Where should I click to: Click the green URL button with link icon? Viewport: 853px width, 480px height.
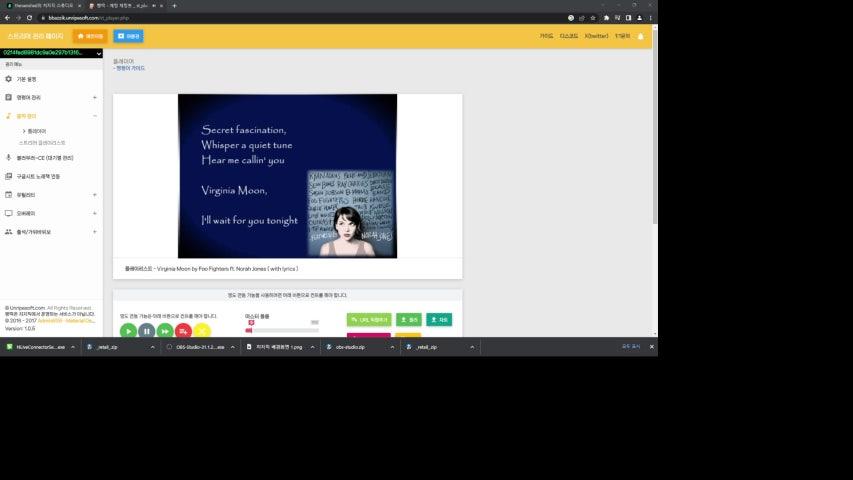(369, 319)
